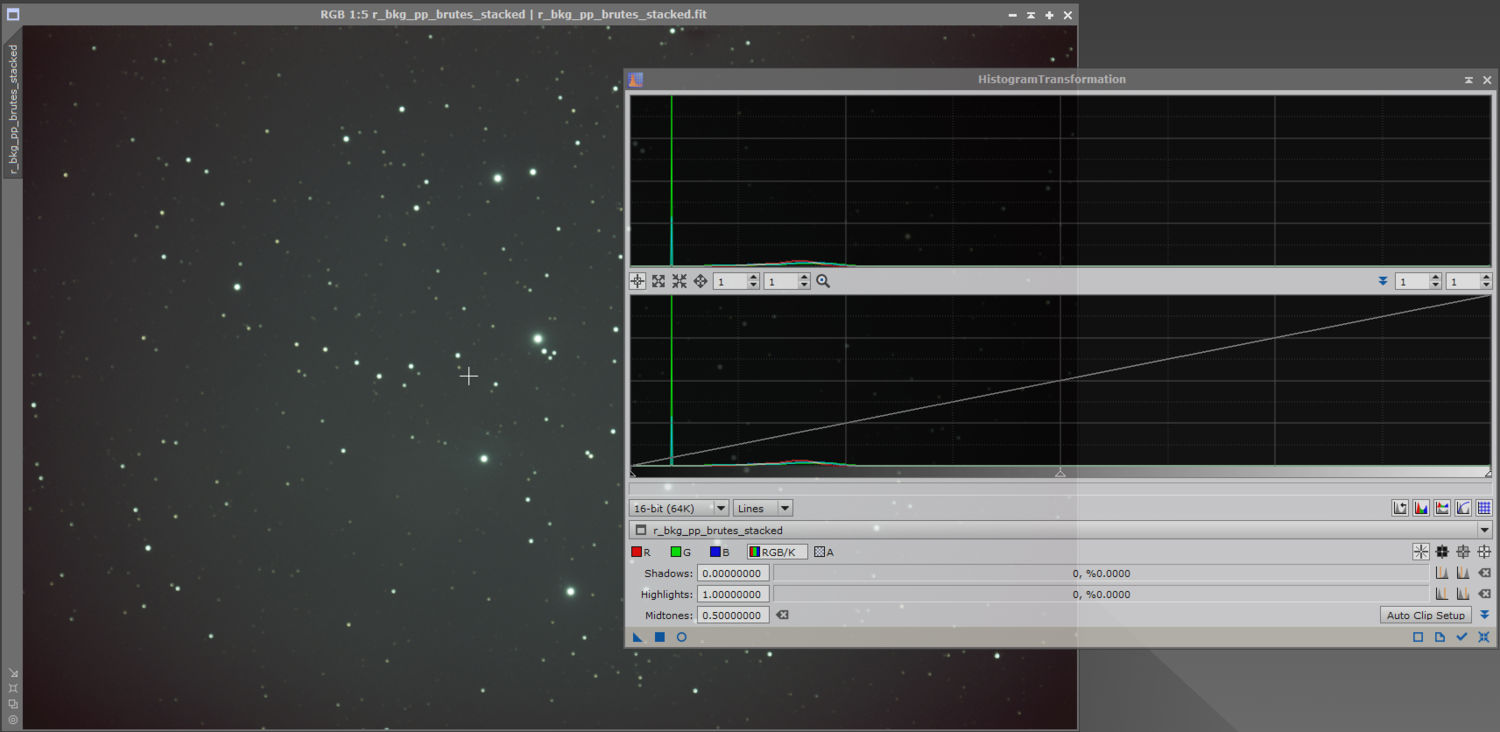Click the Auto Clip Setup button
Image resolution: width=1500 pixels, height=732 pixels.
tap(1425, 615)
